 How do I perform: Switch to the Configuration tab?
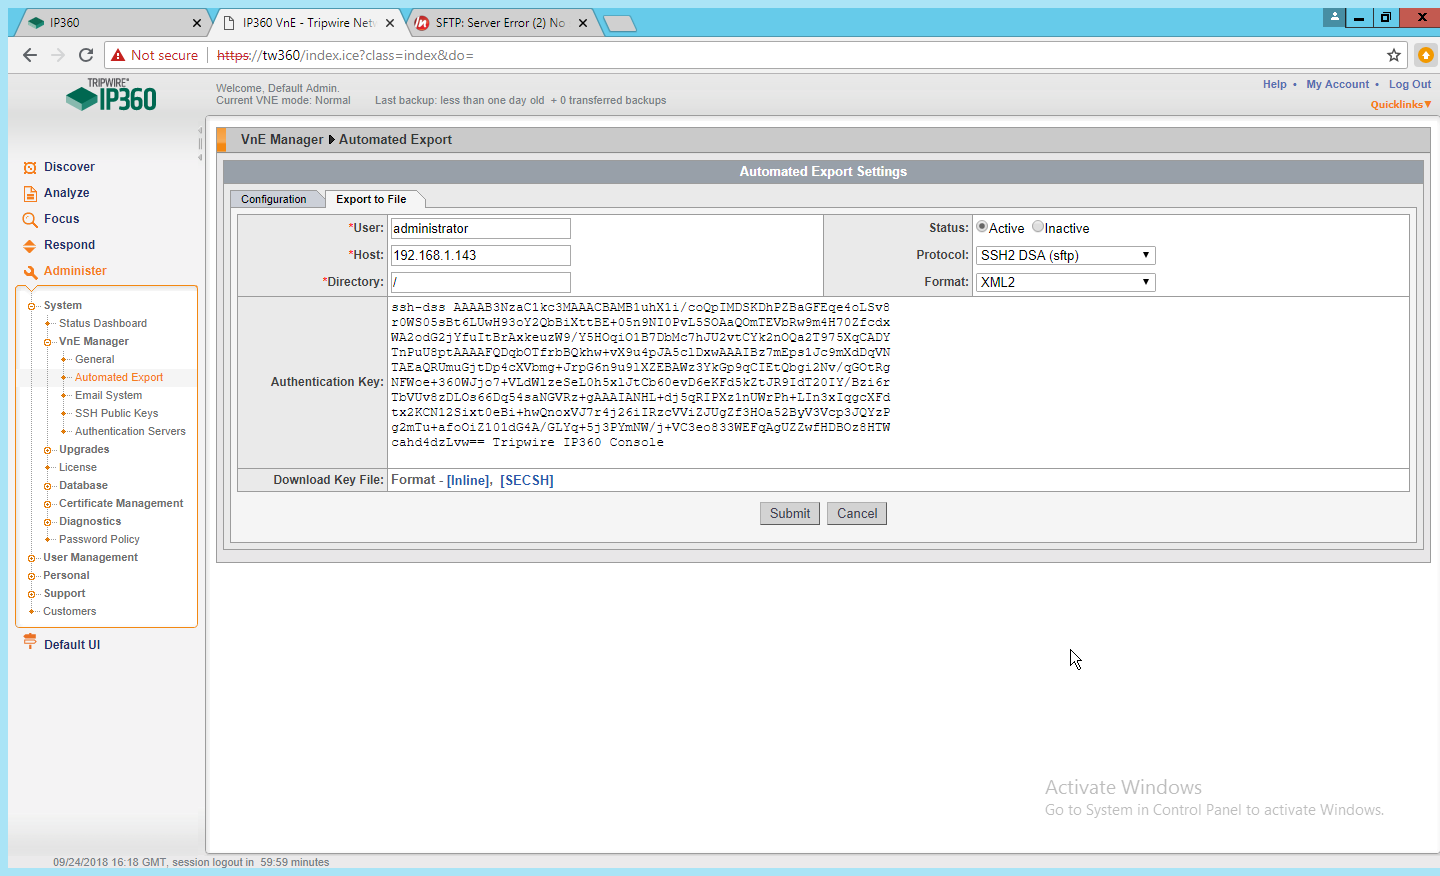point(274,199)
